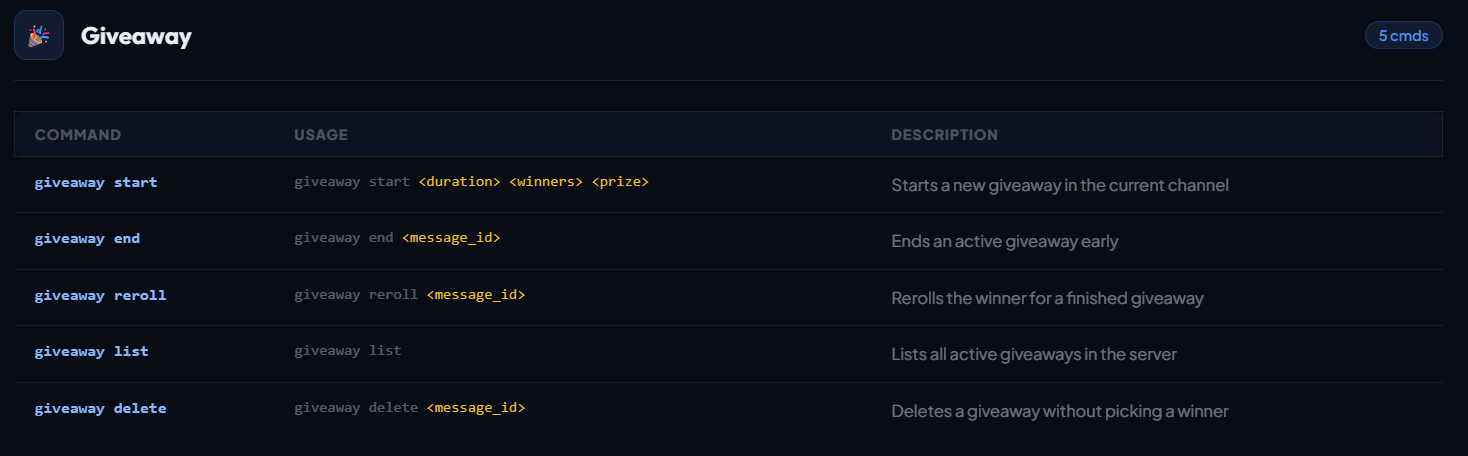The image size is (1468, 456).
Task: Click the Giveaway section title
Action: [136, 37]
